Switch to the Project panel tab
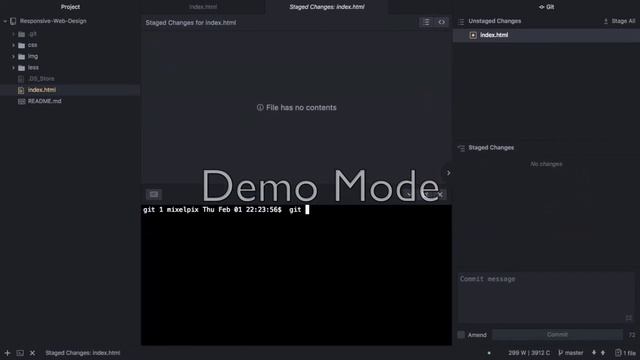This screenshot has width=640, height=360. point(70,7)
